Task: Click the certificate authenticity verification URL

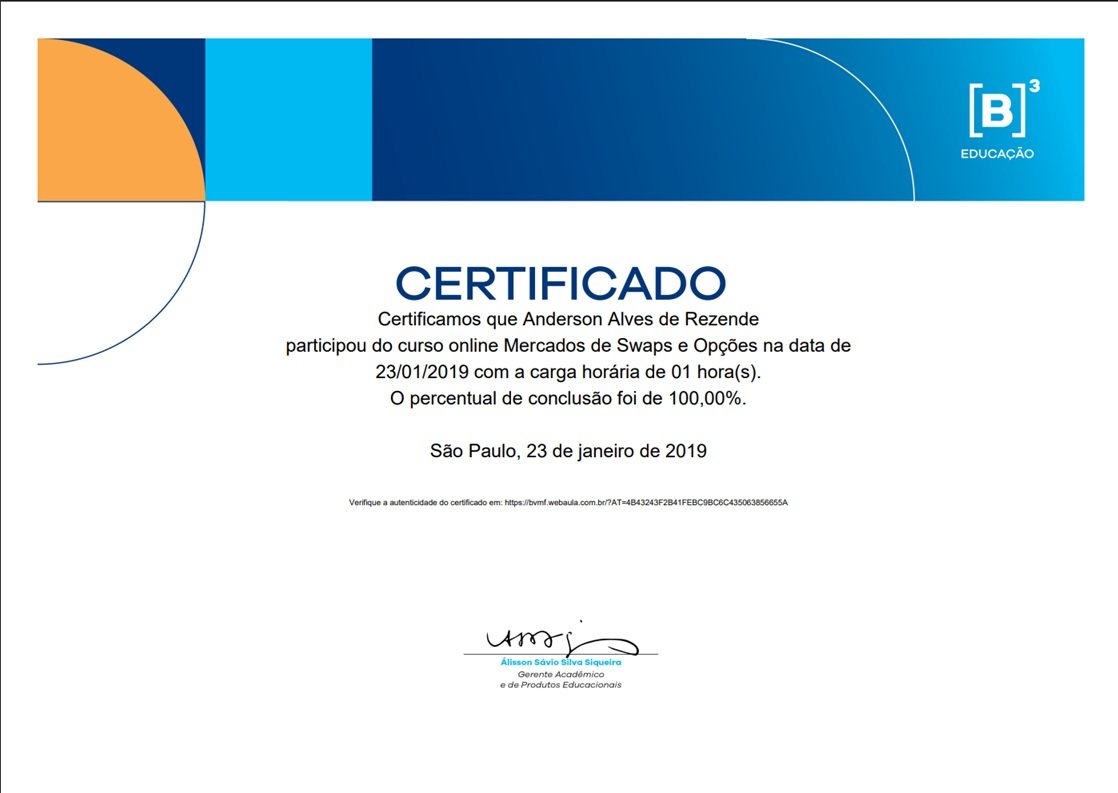Action: 646,502
